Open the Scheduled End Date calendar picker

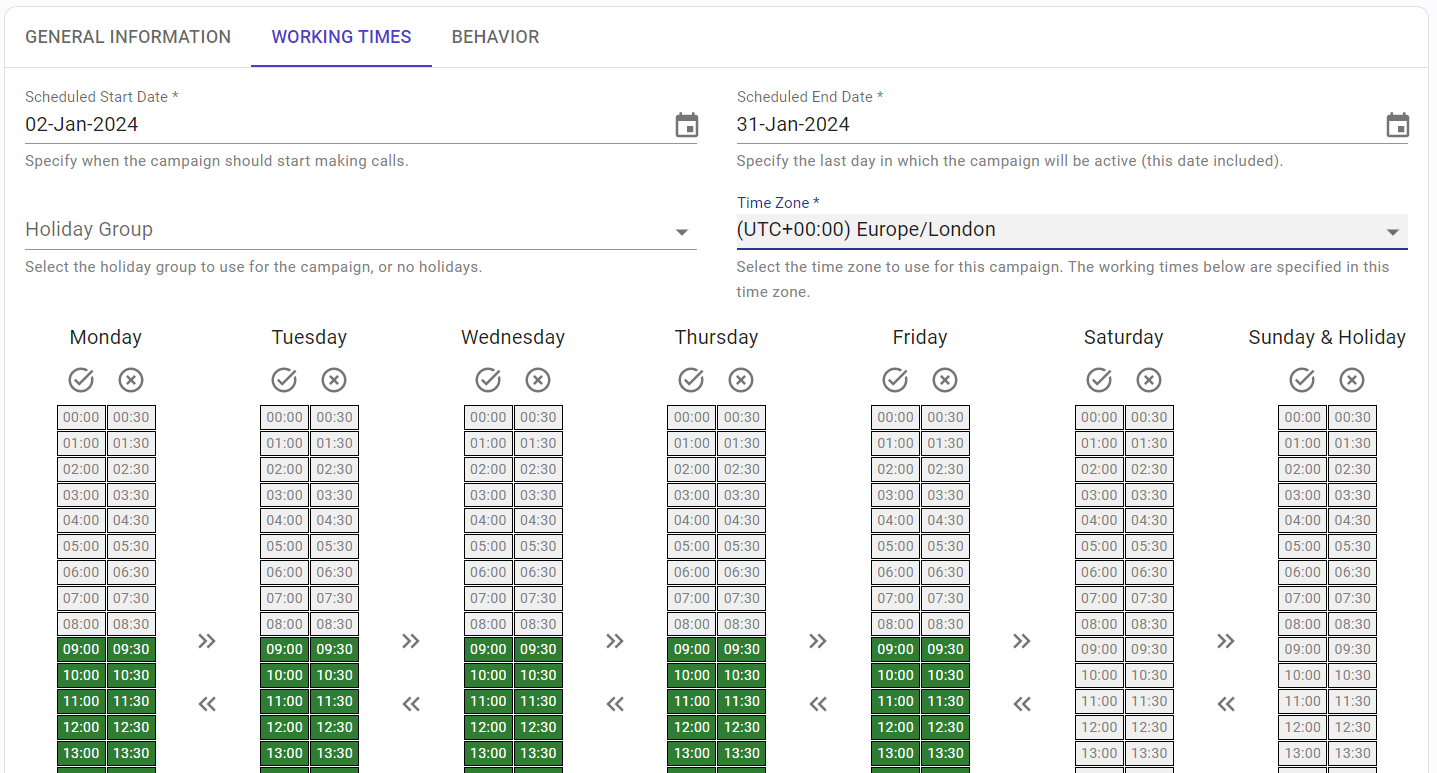pos(1397,125)
